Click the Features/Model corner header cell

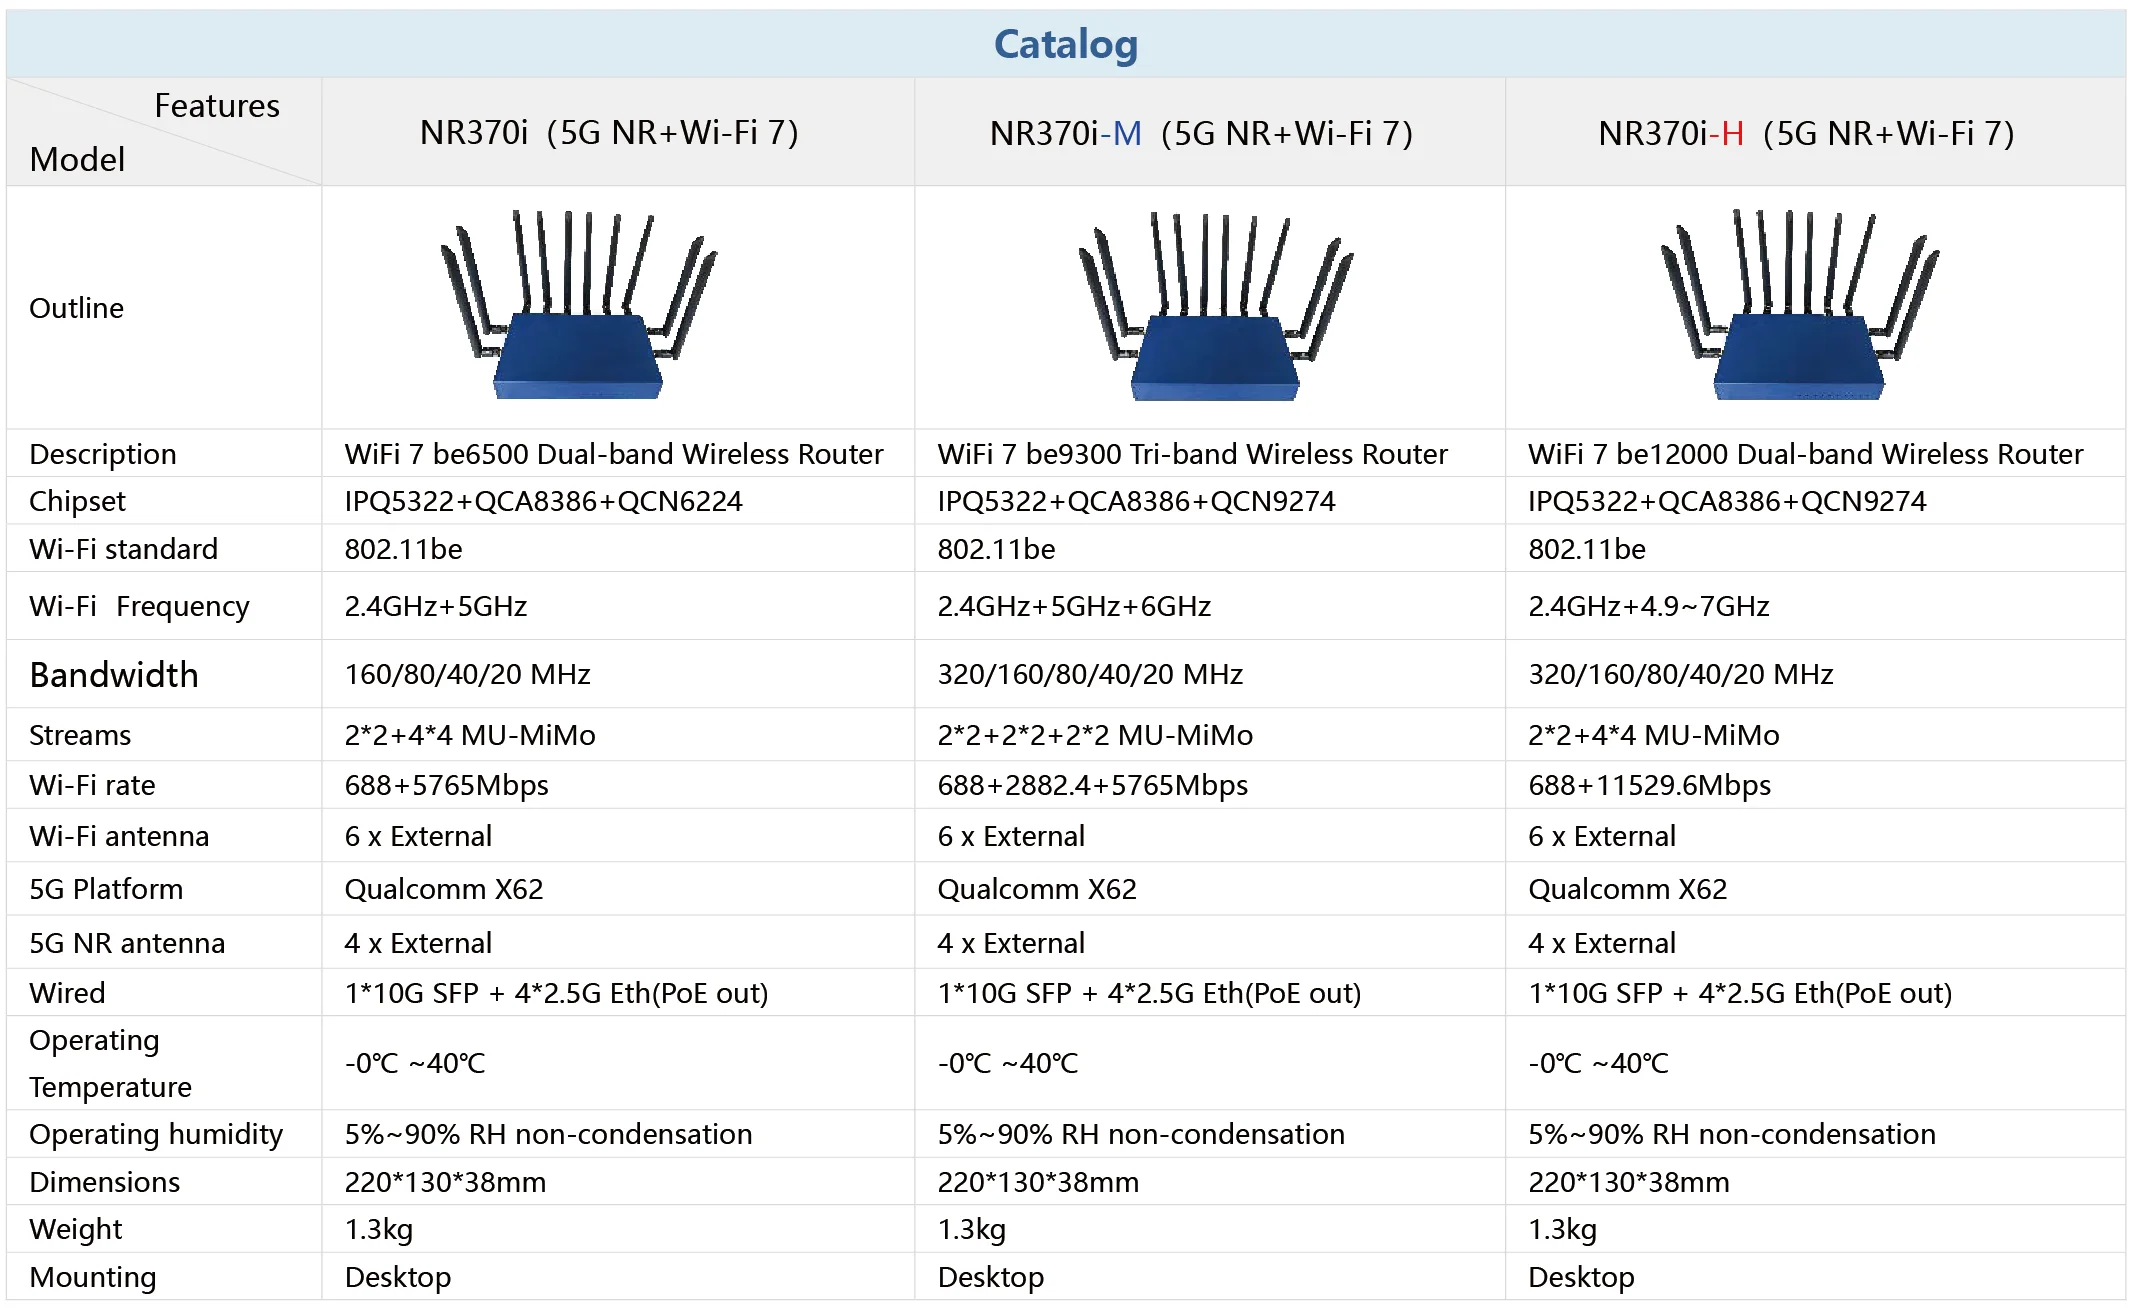[x=163, y=132]
